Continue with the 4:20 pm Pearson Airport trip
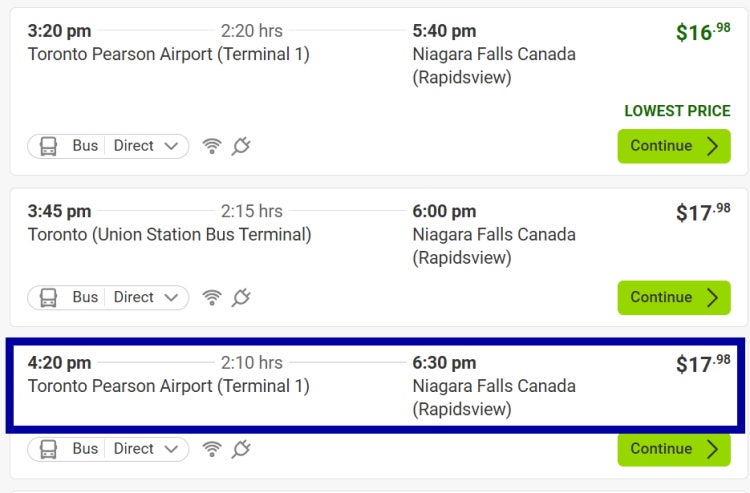 click(674, 449)
